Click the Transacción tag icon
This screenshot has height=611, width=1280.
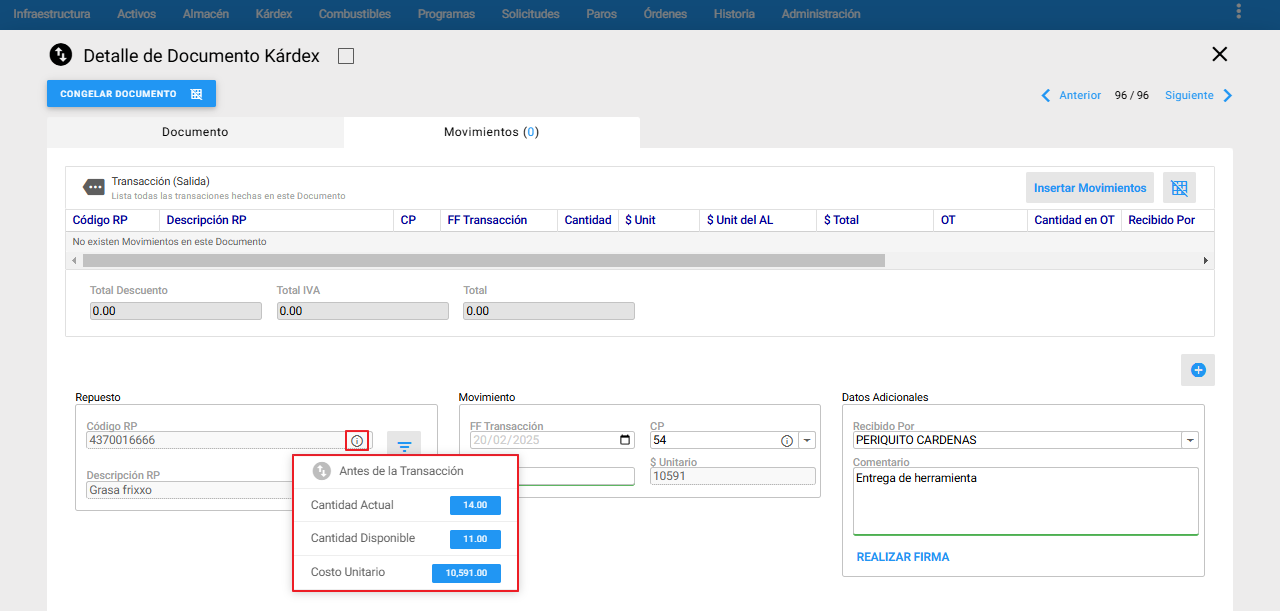click(94, 187)
